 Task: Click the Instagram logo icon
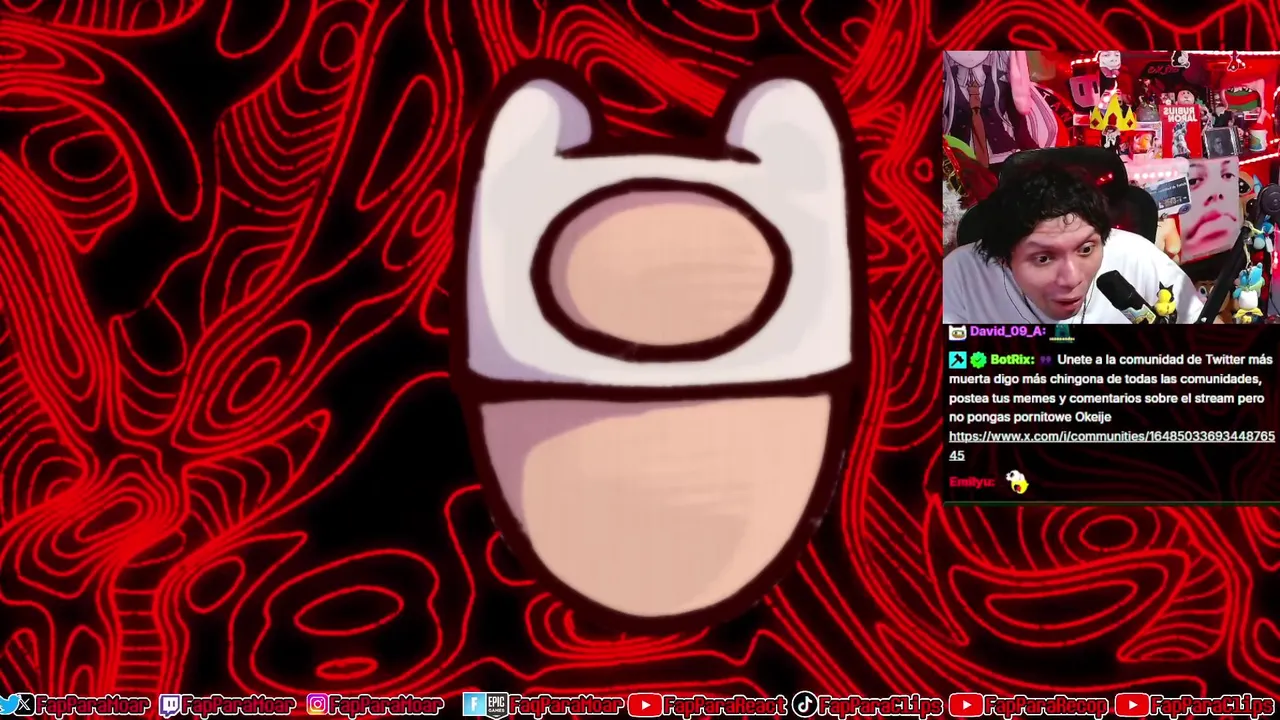pyautogui.click(x=317, y=704)
